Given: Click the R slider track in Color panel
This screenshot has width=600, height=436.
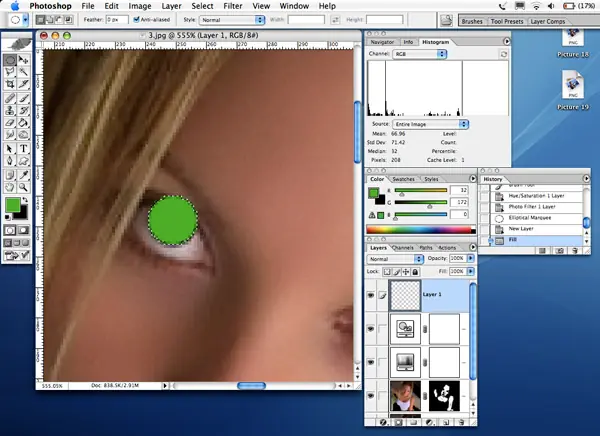Looking at the screenshot, I should tap(421, 190).
